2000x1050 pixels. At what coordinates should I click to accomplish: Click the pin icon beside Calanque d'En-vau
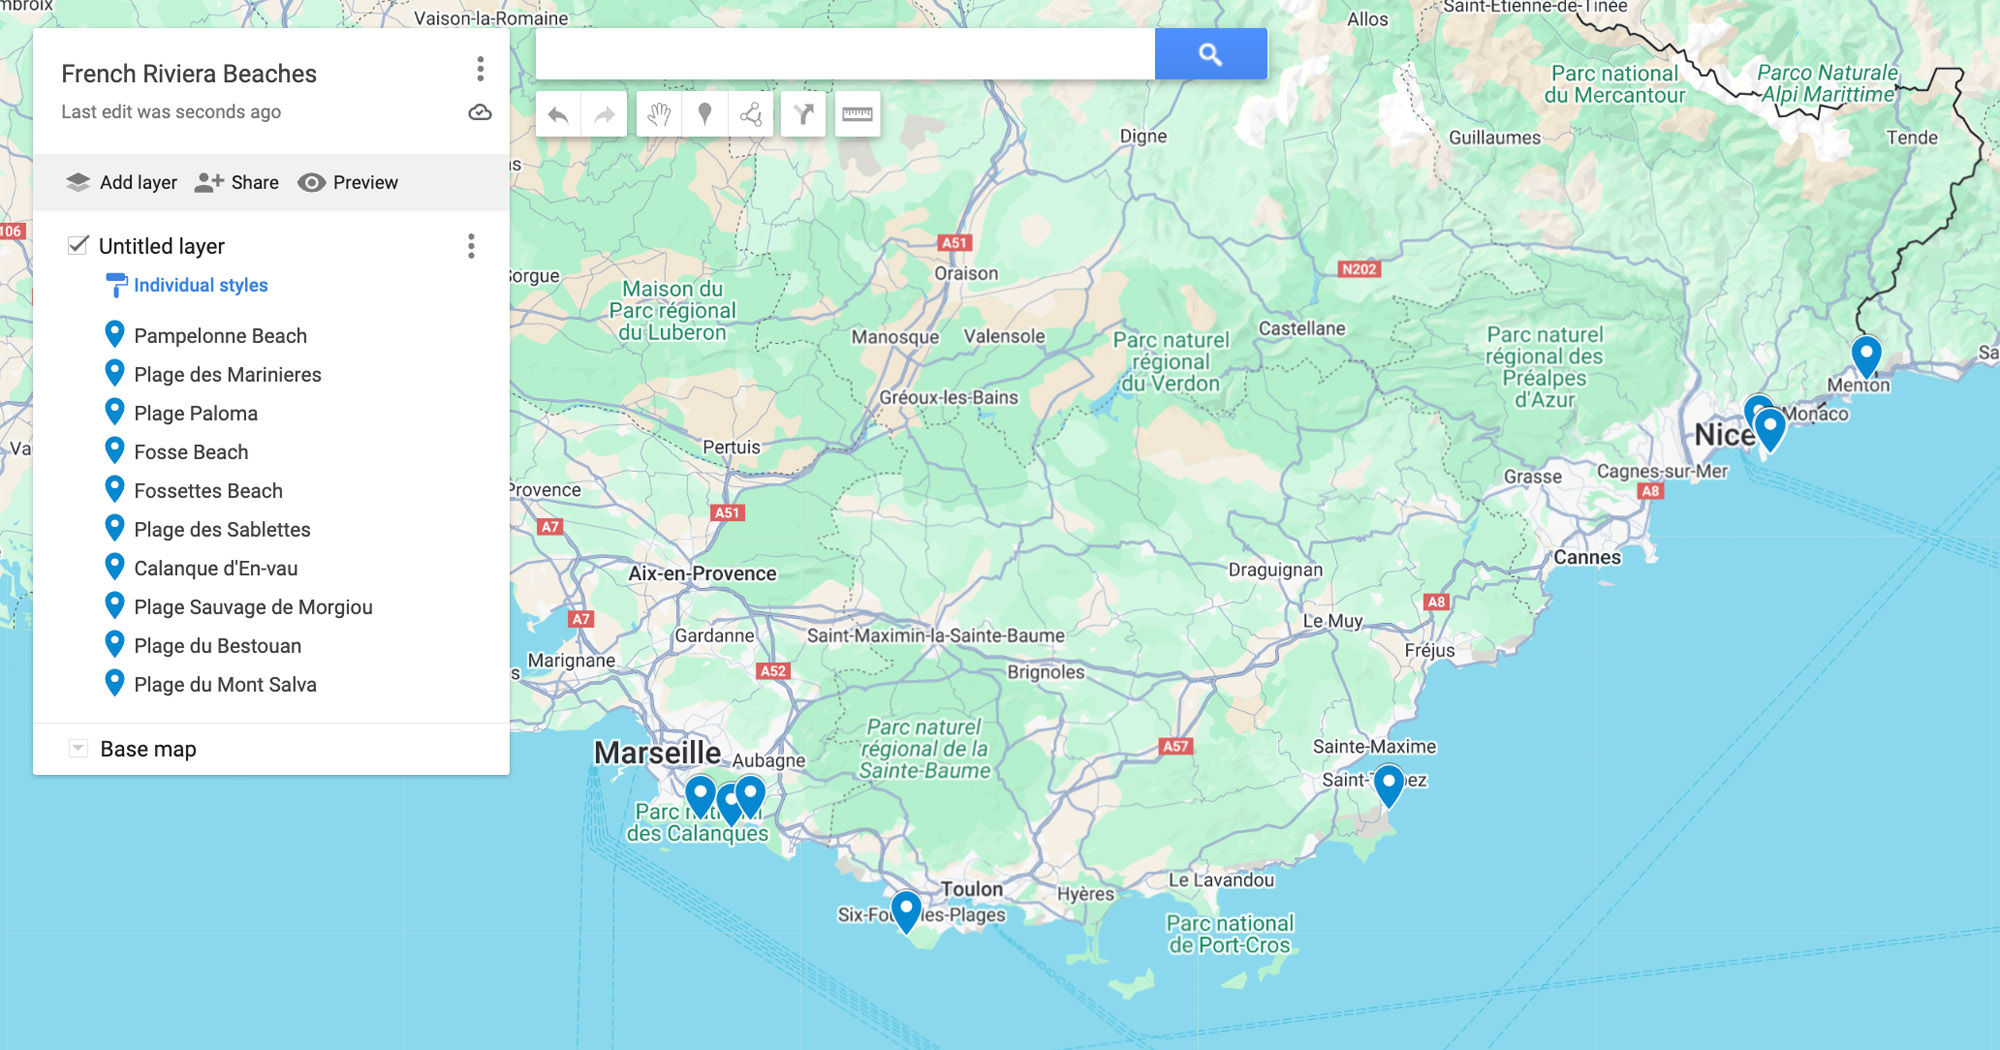coord(115,567)
